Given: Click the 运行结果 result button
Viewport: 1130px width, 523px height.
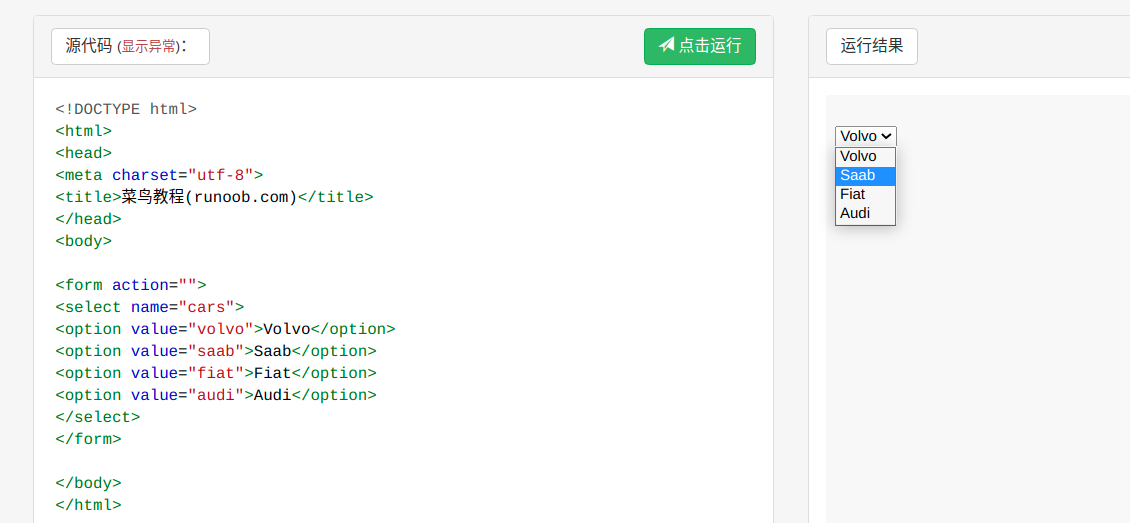Looking at the screenshot, I should (x=871, y=46).
